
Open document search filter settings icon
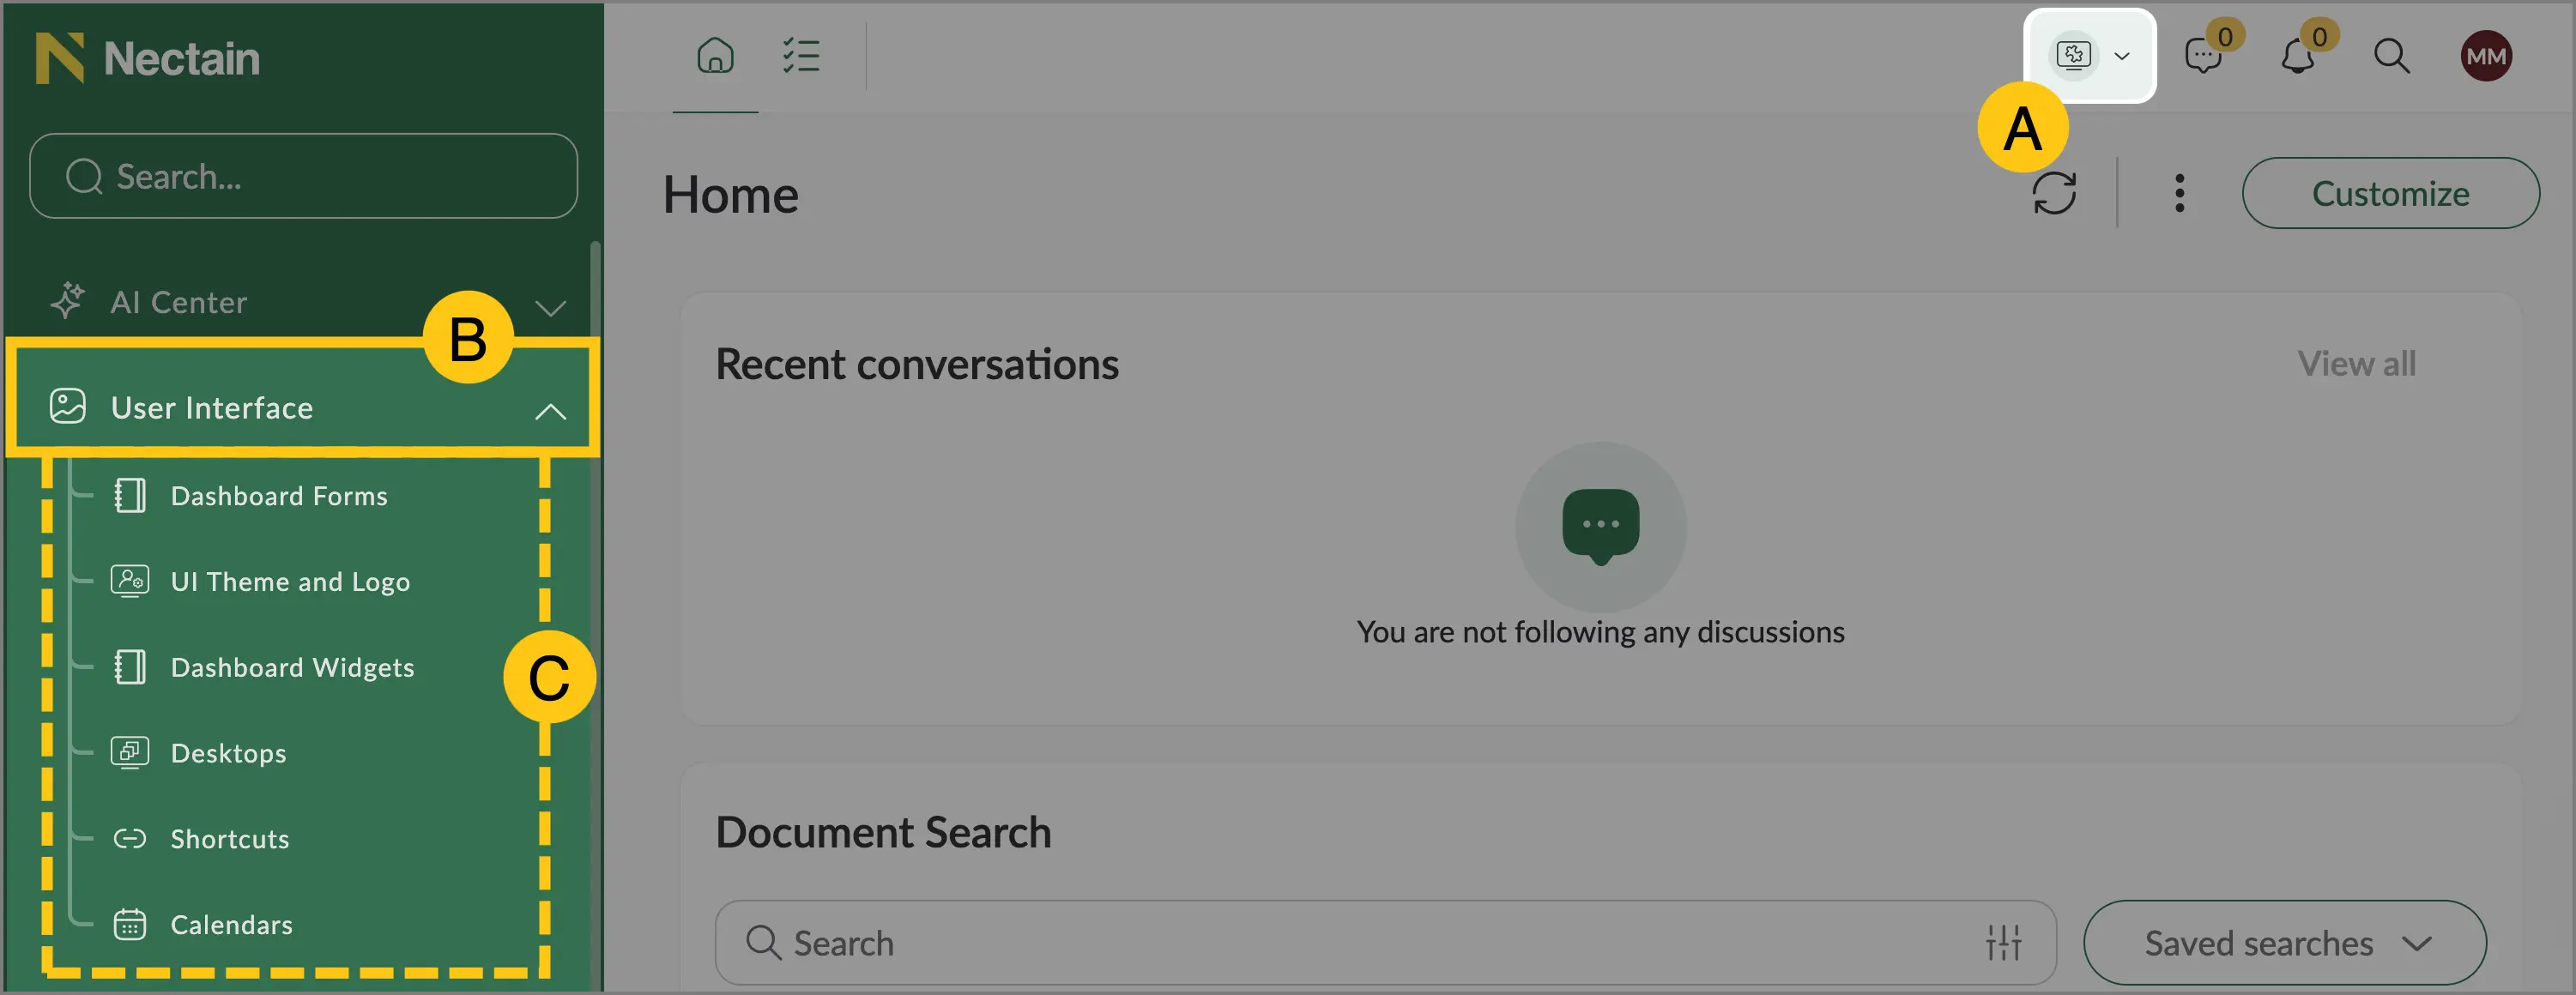click(x=2004, y=942)
